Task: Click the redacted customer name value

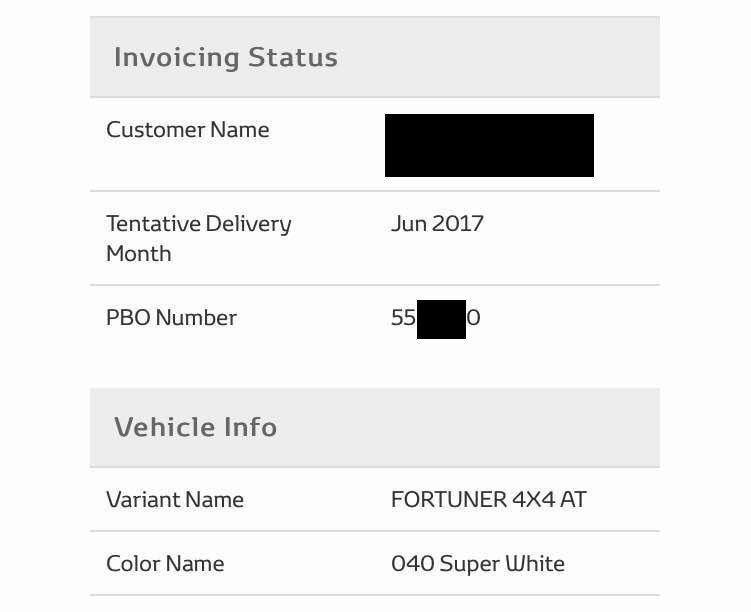Action: (489, 146)
